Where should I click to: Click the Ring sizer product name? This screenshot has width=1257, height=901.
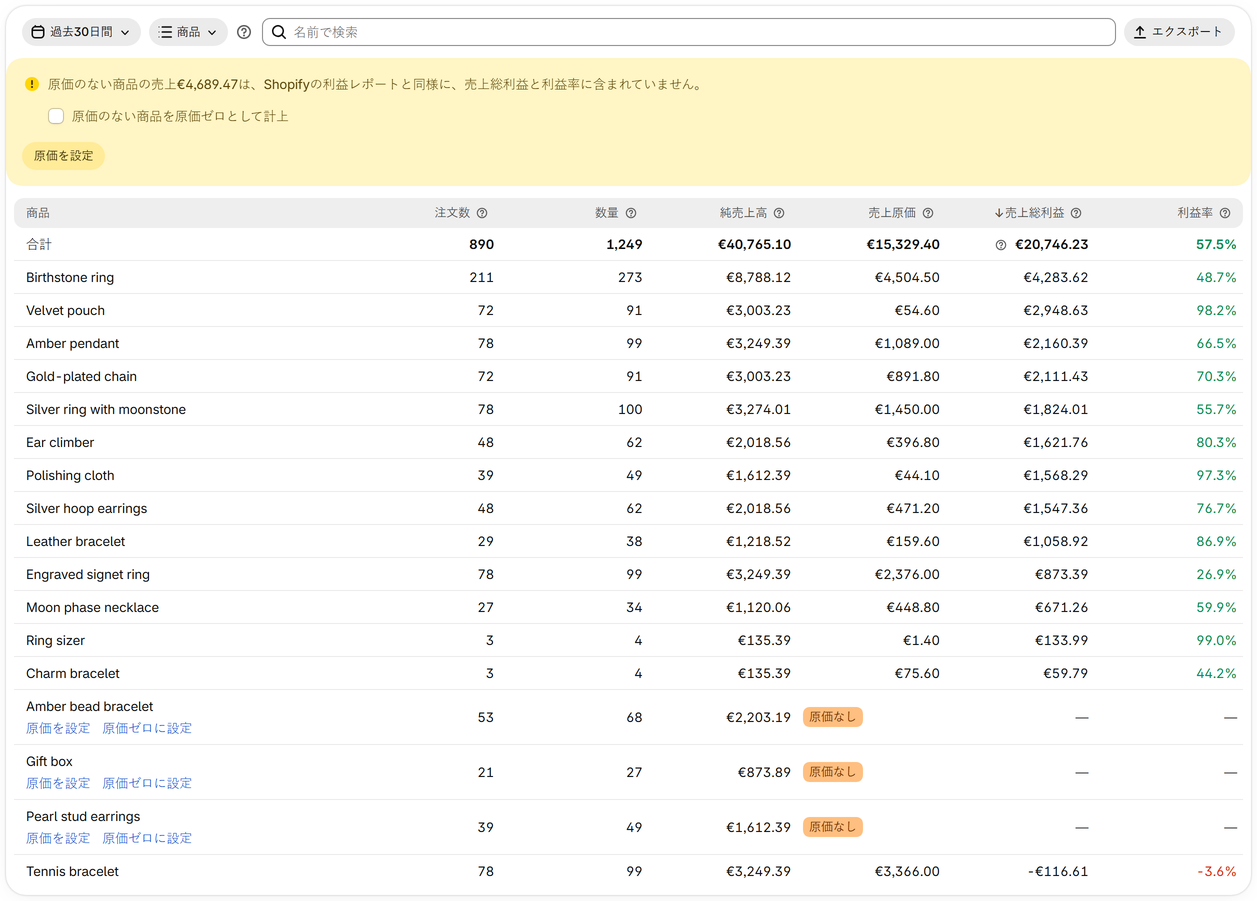tap(55, 640)
